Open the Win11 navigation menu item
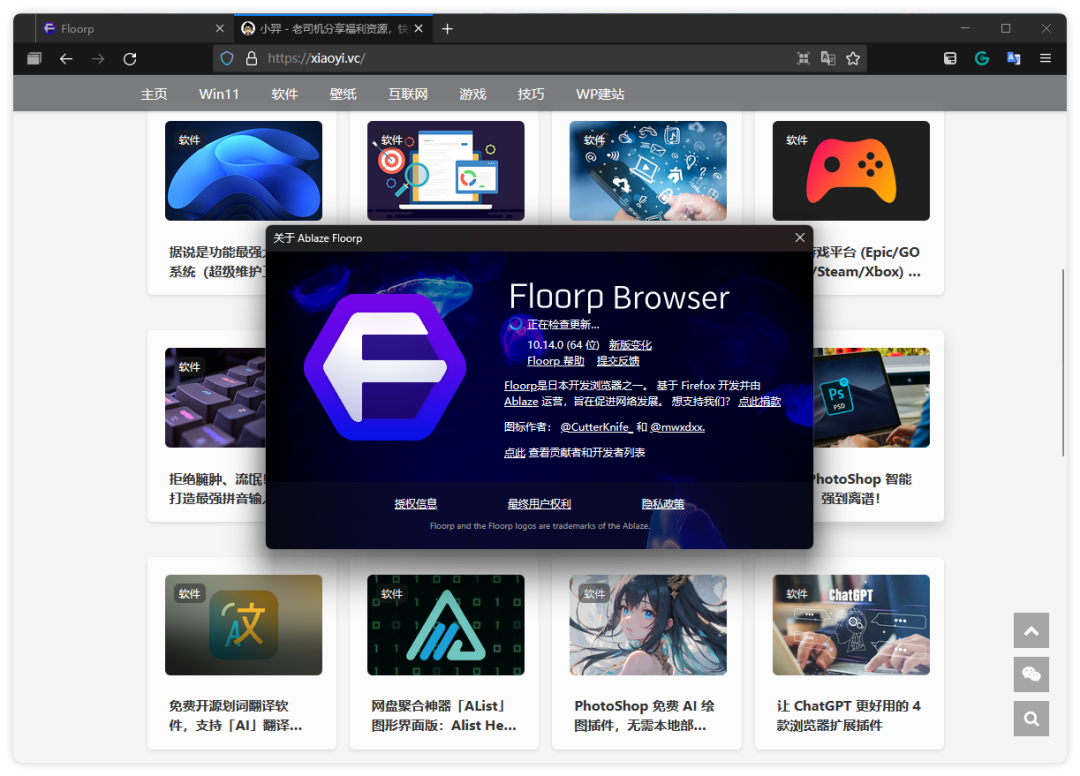 pos(219,94)
